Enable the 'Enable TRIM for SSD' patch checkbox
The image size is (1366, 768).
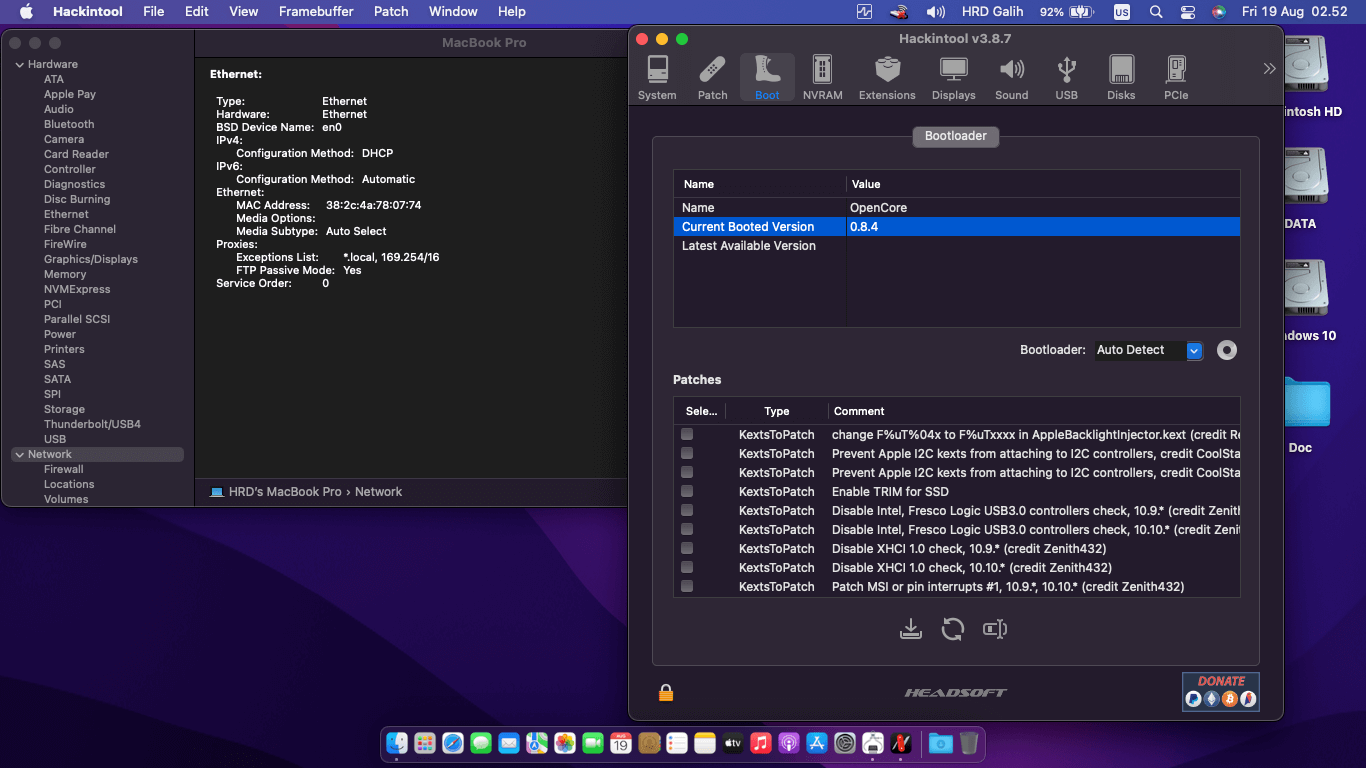[x=687, y=492]
